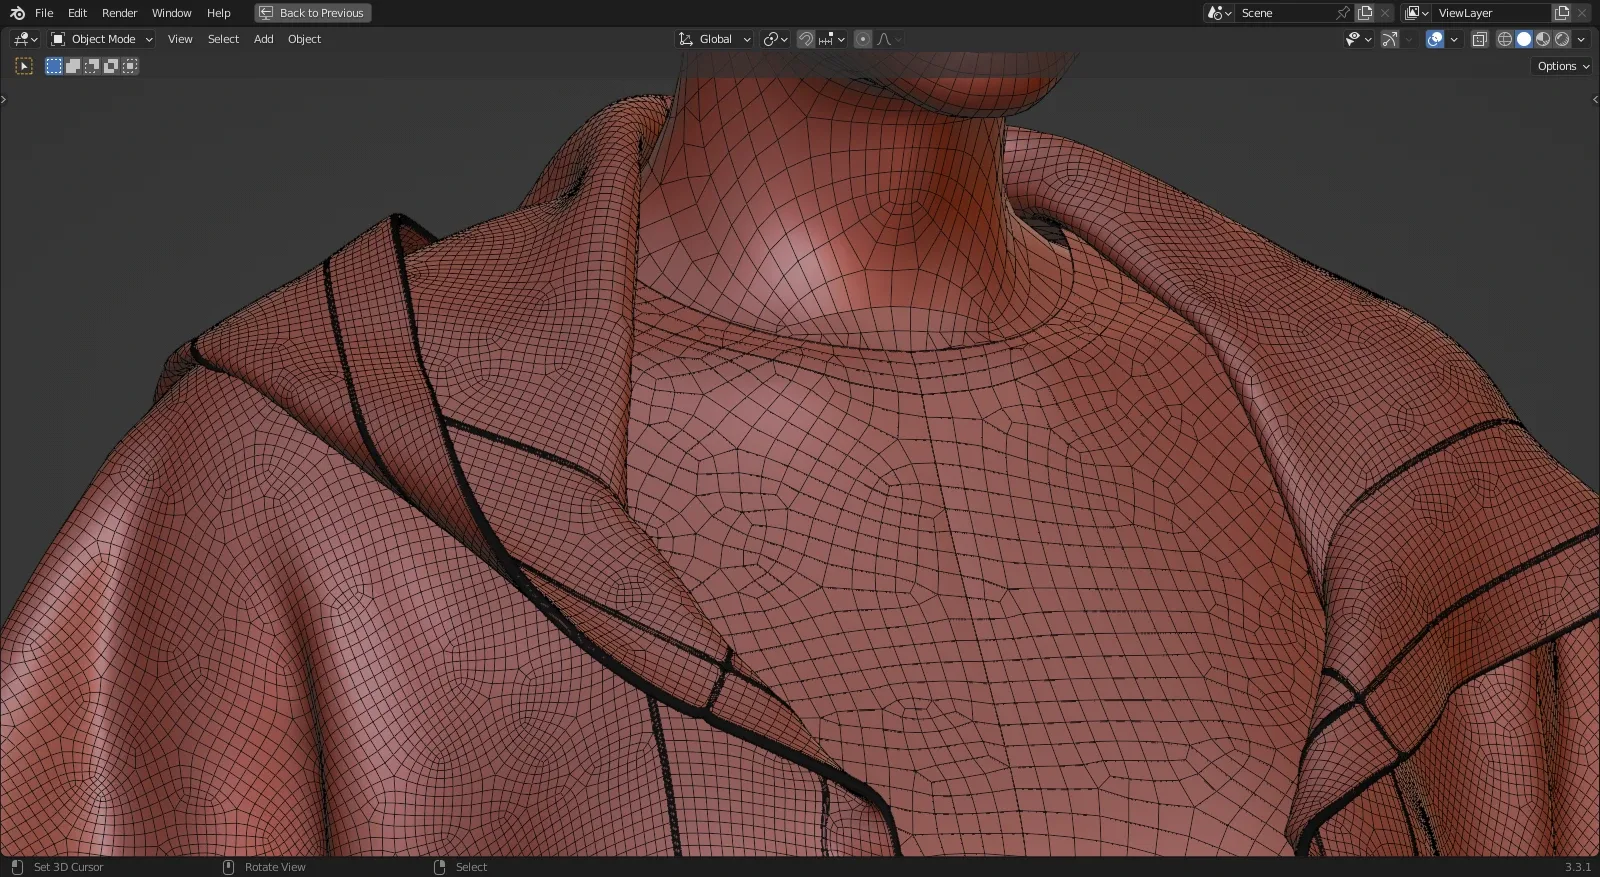
Task: Choose Intersect Selection mode
Action: 130,66
